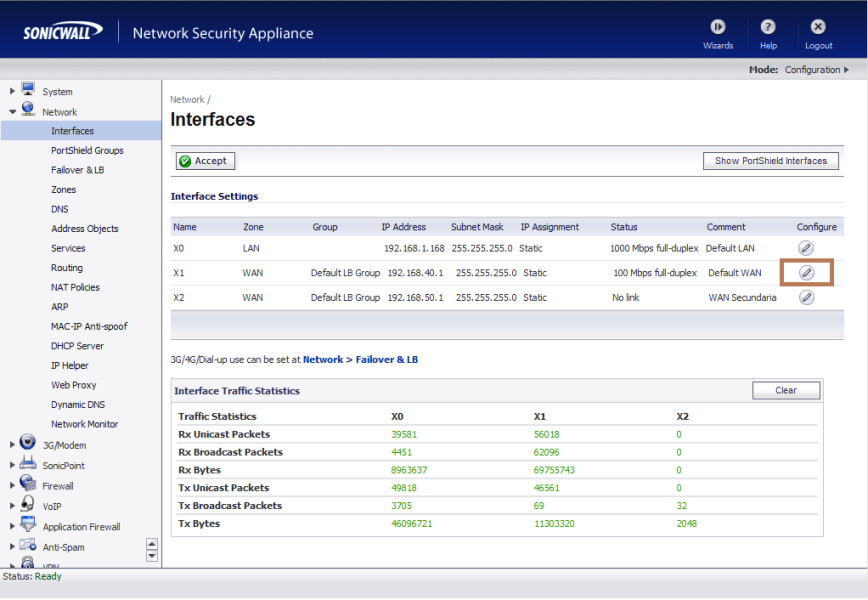Configure the X2 WAN Secundaria interface
The height and width of the screenshot is (600, 868).
click(x=806, y=297)
